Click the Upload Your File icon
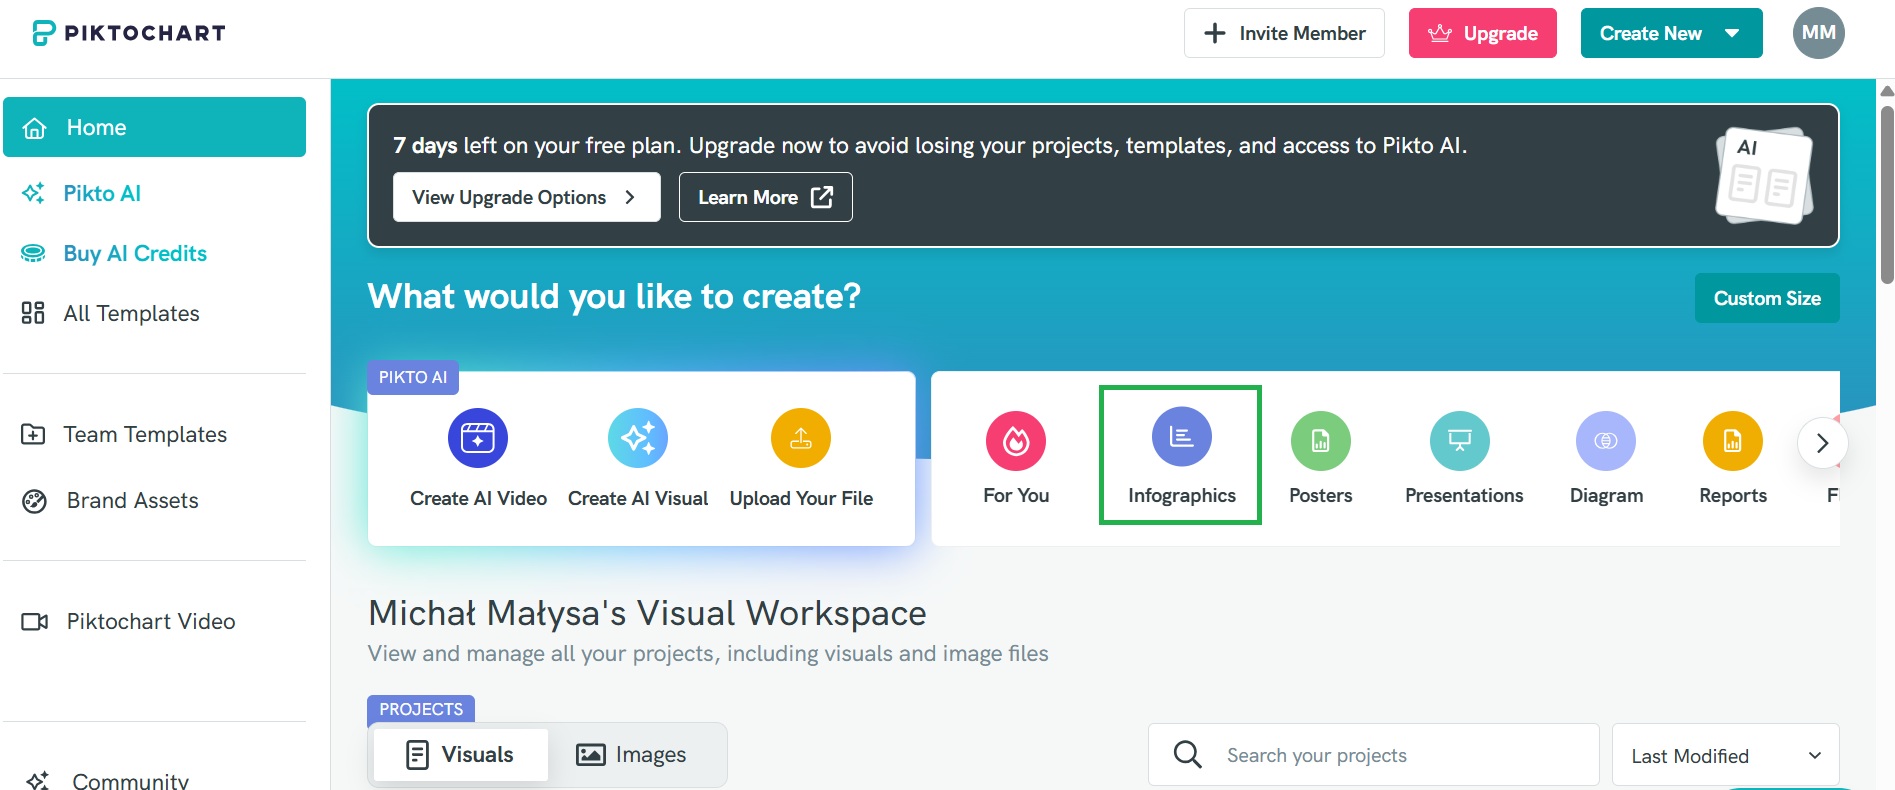The width and height of the screenshot is (1895, 790). (x=800, y=438)
